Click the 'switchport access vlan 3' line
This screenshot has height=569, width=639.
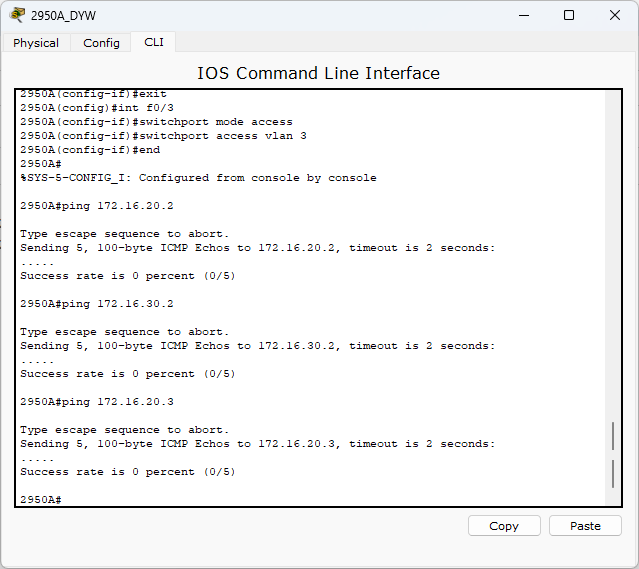tap(163, 136)
